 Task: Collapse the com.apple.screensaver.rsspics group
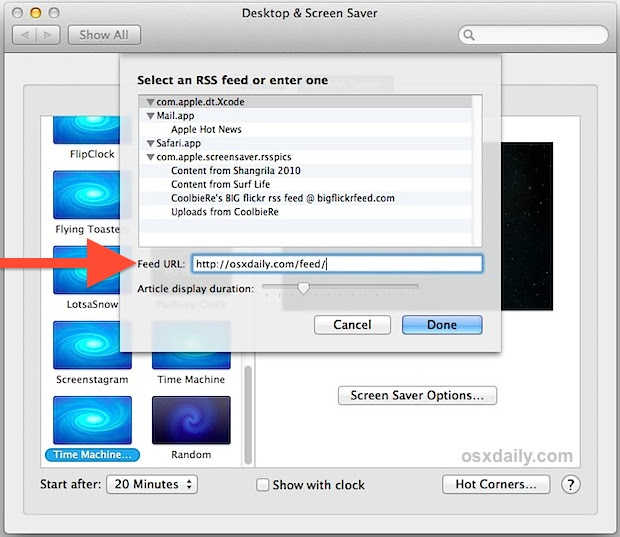coord(150,157)
